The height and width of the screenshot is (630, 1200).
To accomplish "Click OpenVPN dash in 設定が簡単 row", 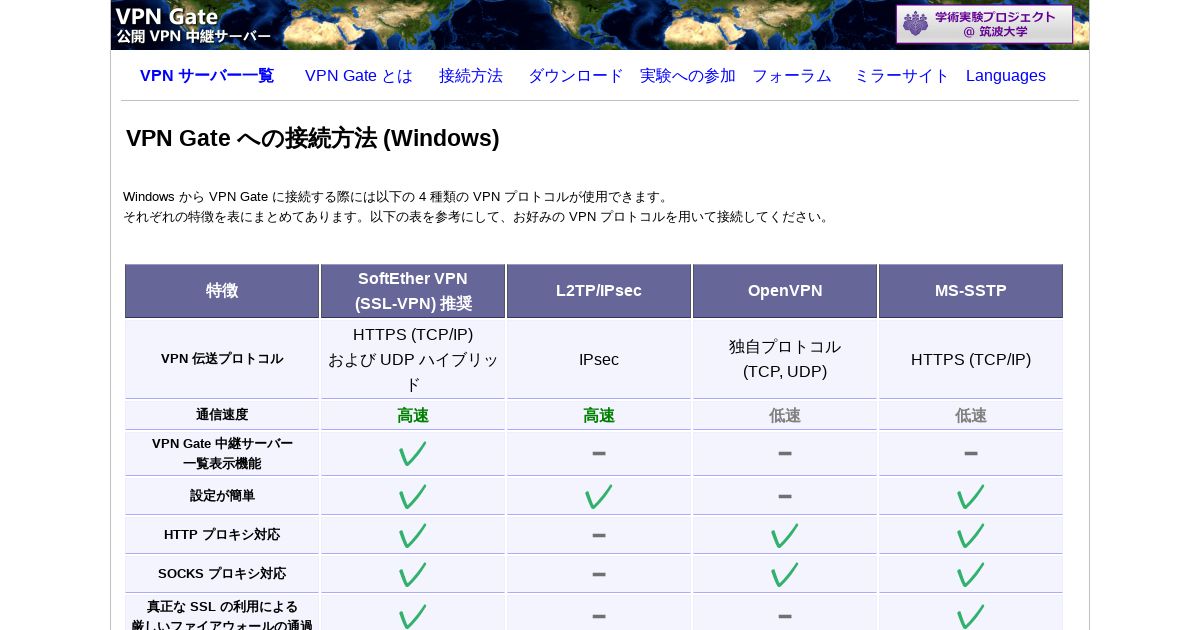I will [785, 496].
